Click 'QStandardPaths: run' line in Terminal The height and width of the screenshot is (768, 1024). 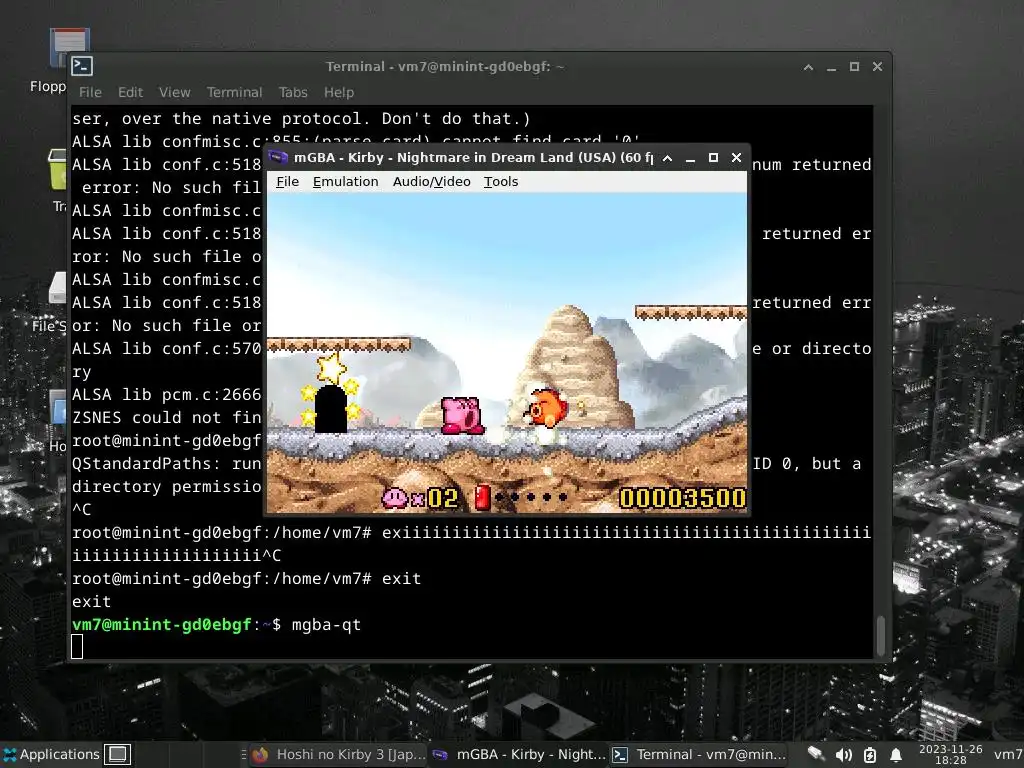(x=167, y=464)
